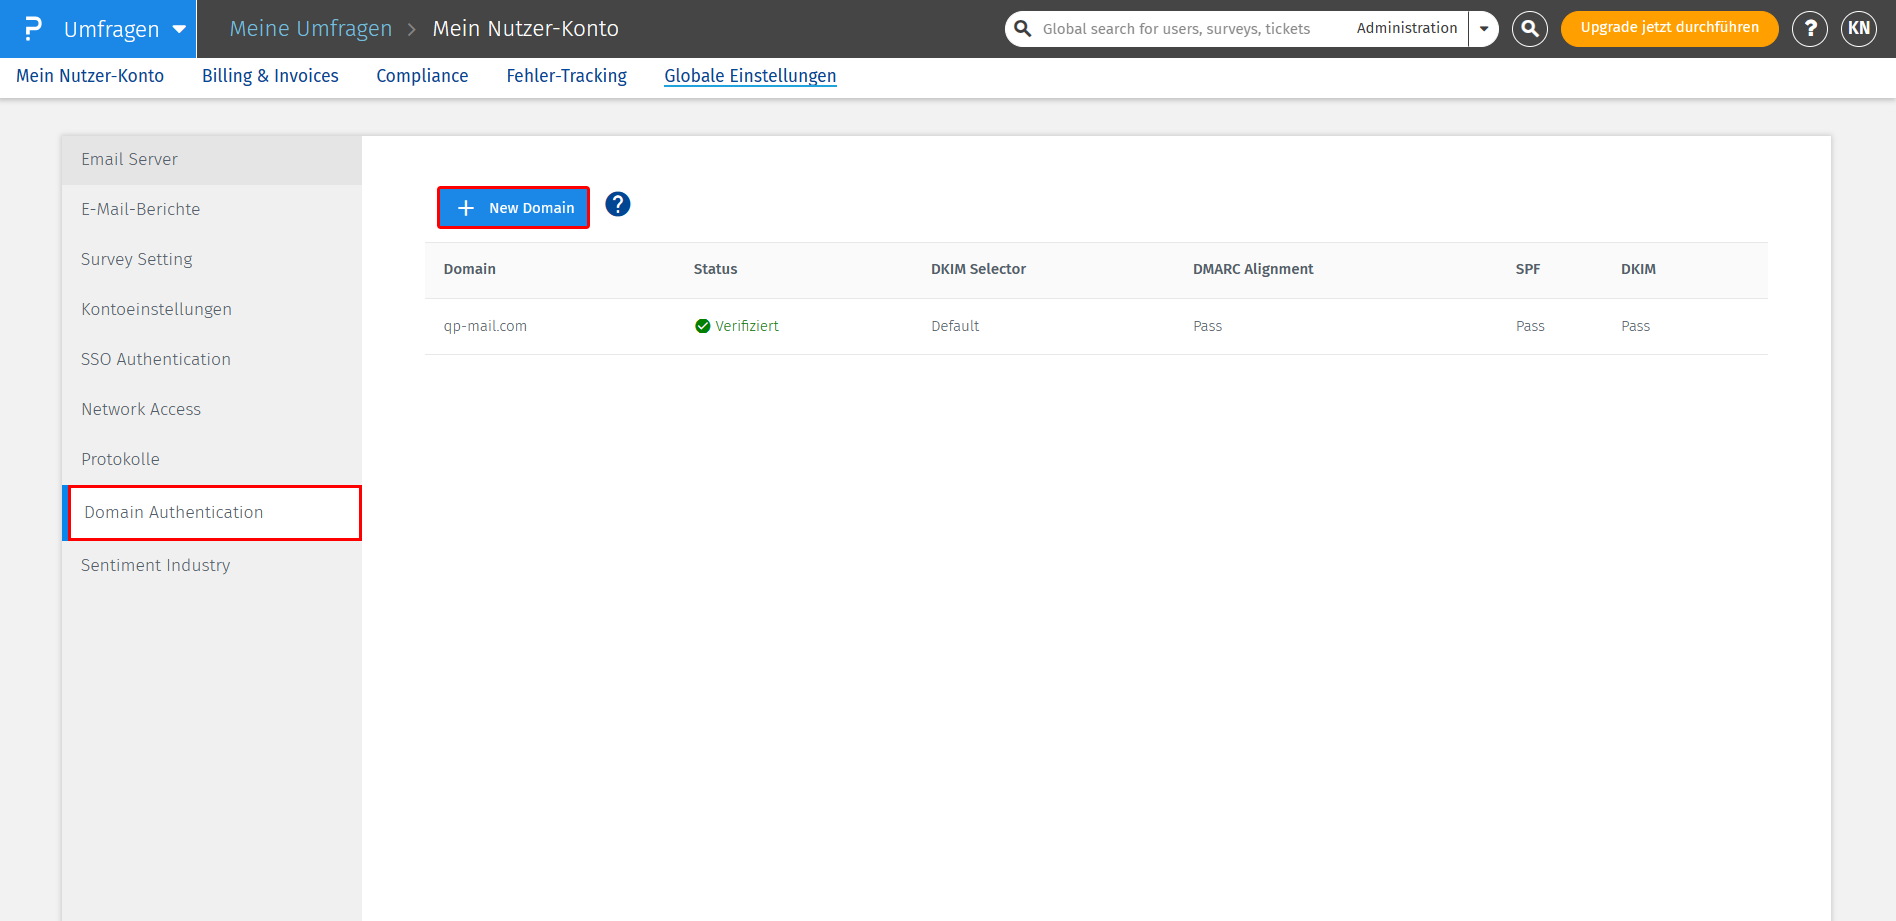Select the Globale Einstellungen tab
Screen dimensions: 1896x921
click(x=750, y=76)
